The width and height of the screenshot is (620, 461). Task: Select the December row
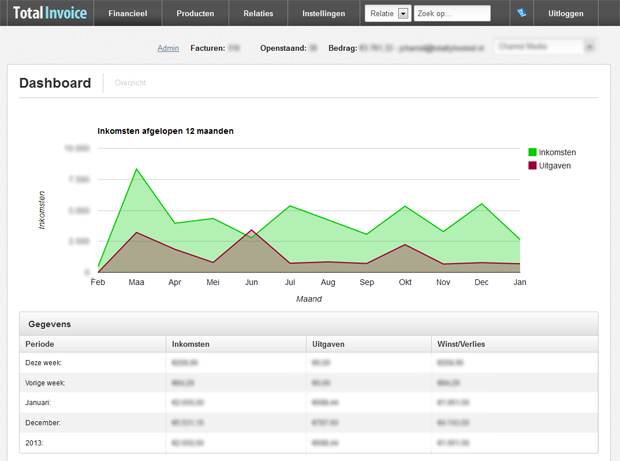(x=309, y=423)
